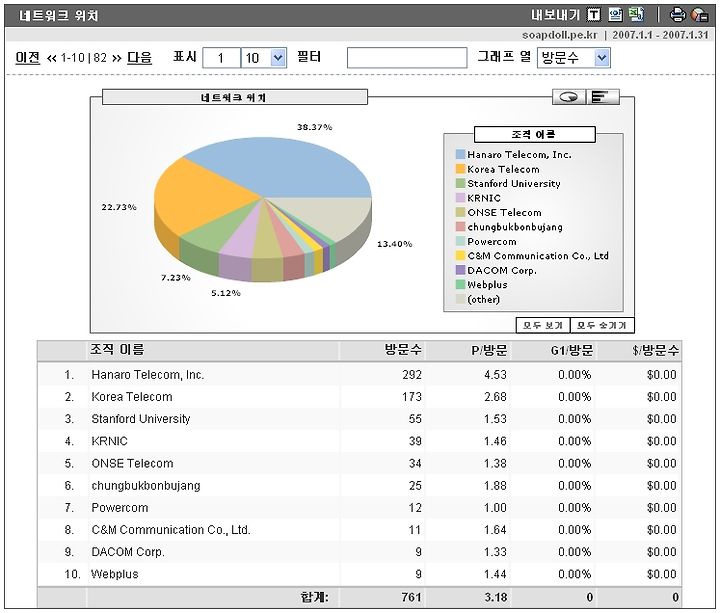Sort by 방문수 column header
This screenshot has width=720, height=613.
pyautogui.click(x=403, y=350)
